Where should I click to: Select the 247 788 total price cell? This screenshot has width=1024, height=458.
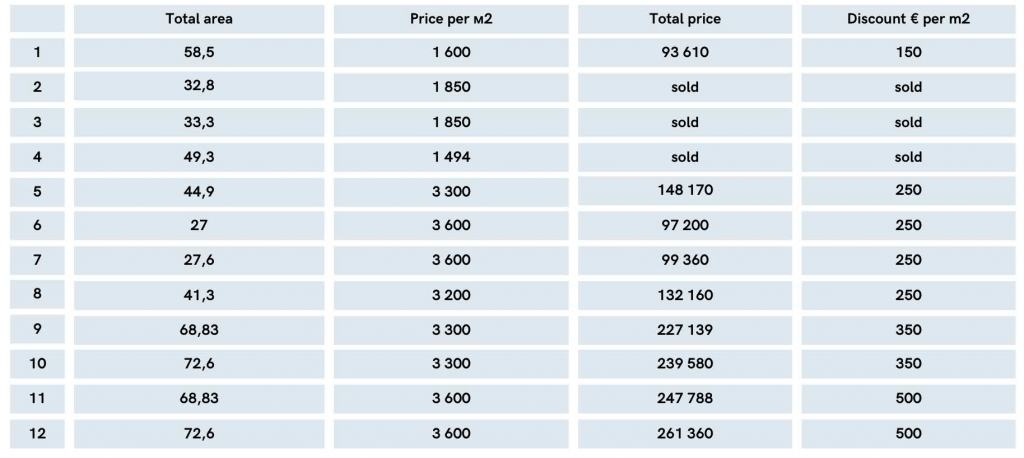(x=685, y=398)
